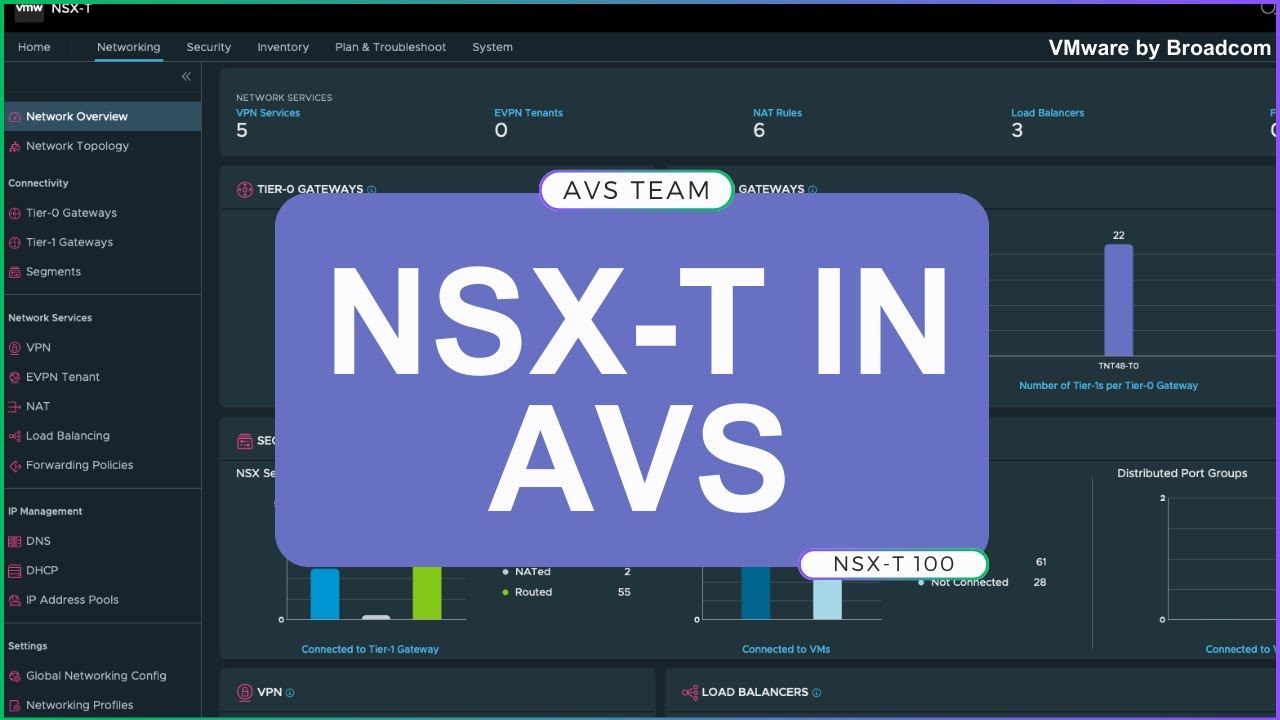Open DHCP using its sidebar icon

pyautogui.click(x=15, y=571)
